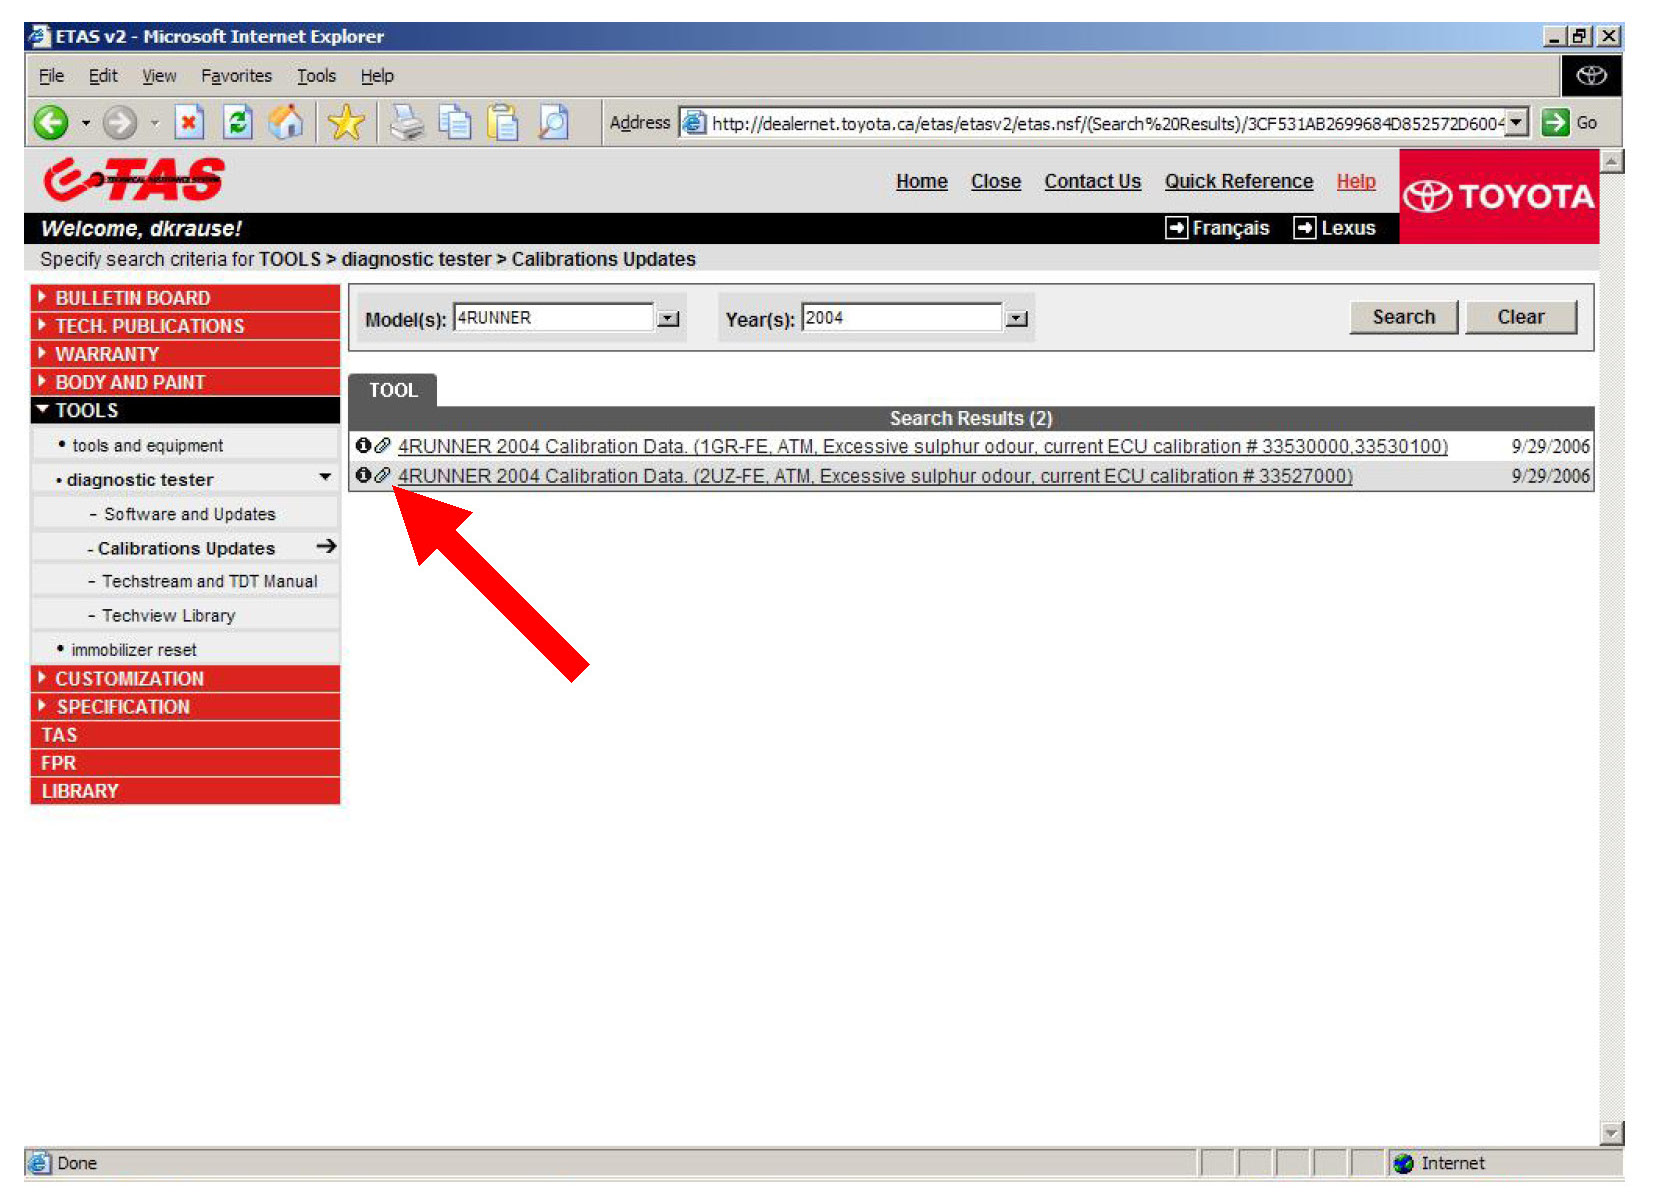Click the paperclip attachment icon for 1GR-FE result
This screenshot has width=1660, height=1204.
(382, 446)
